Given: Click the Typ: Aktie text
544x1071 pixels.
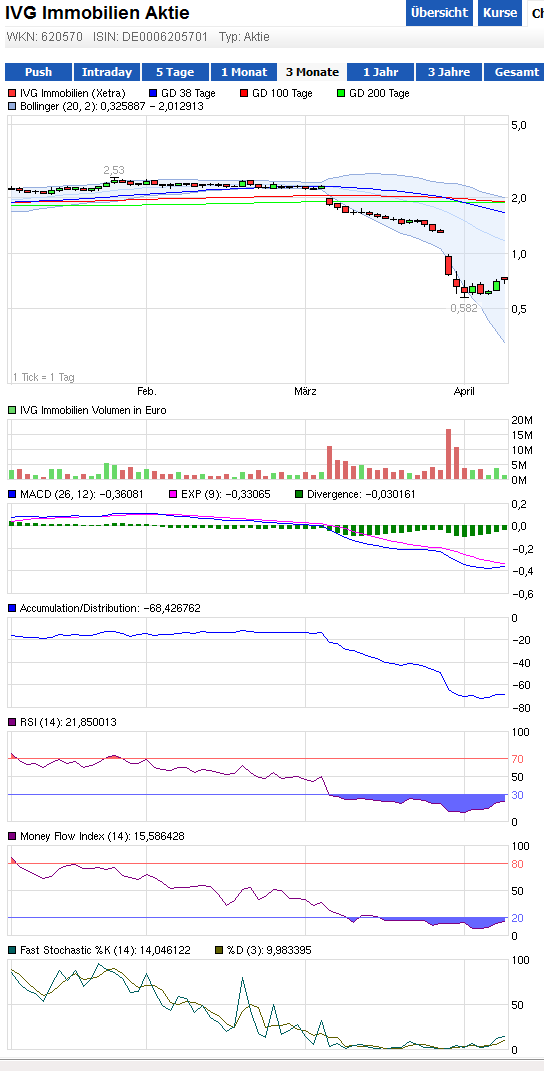Looking at the screenshot, I should coord(244,37).
